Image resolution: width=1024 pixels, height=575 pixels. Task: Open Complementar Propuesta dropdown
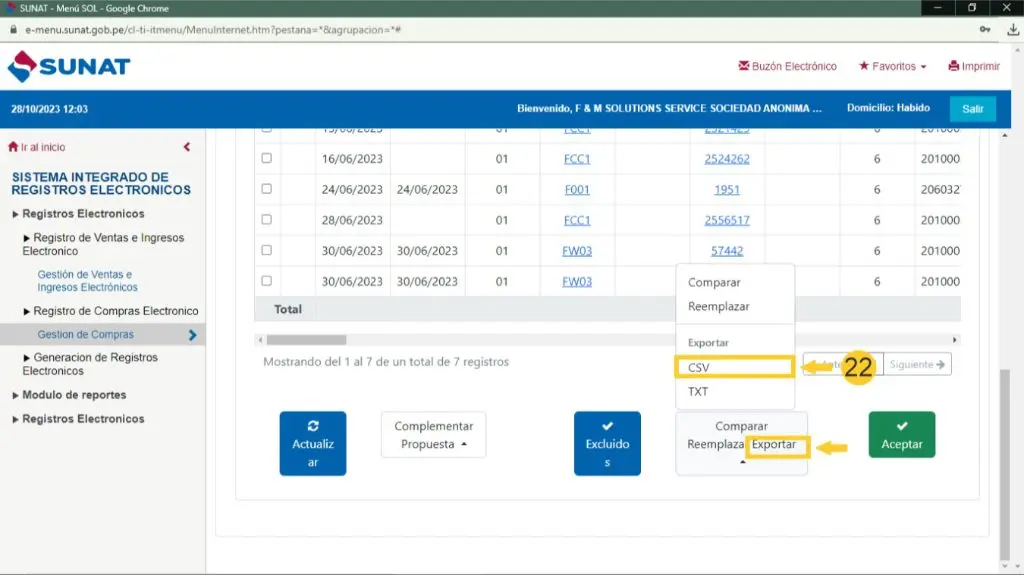433,435
